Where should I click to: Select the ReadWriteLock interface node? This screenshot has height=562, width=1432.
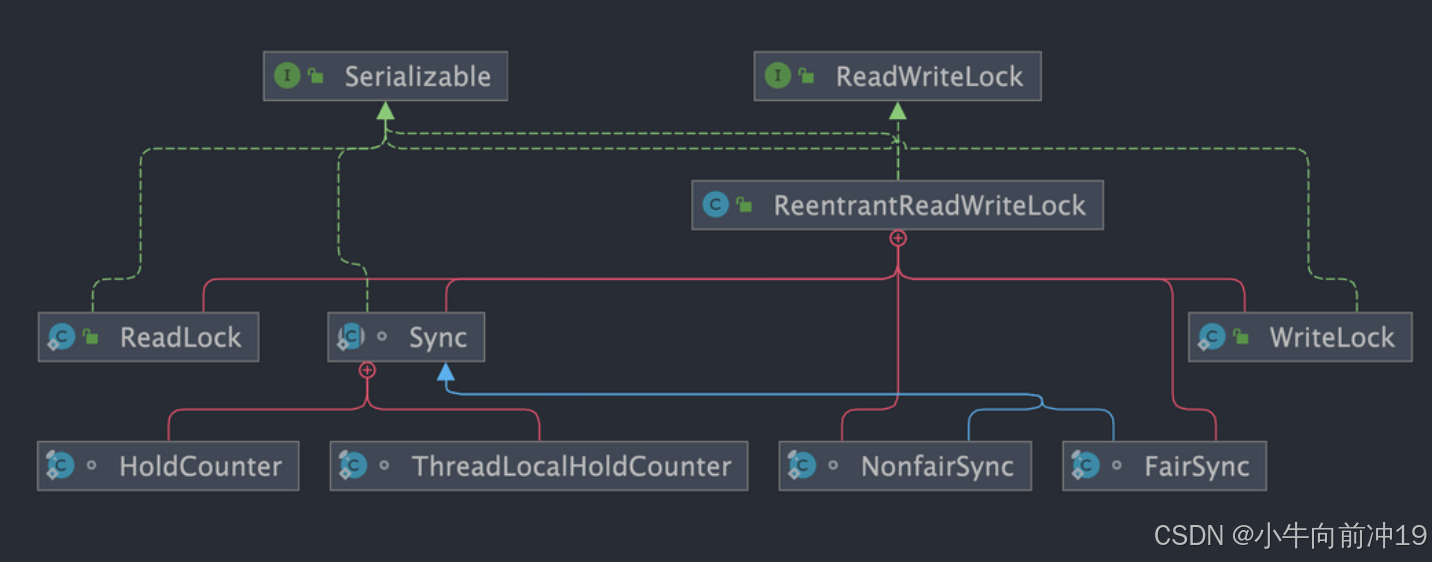click(897, 76)
